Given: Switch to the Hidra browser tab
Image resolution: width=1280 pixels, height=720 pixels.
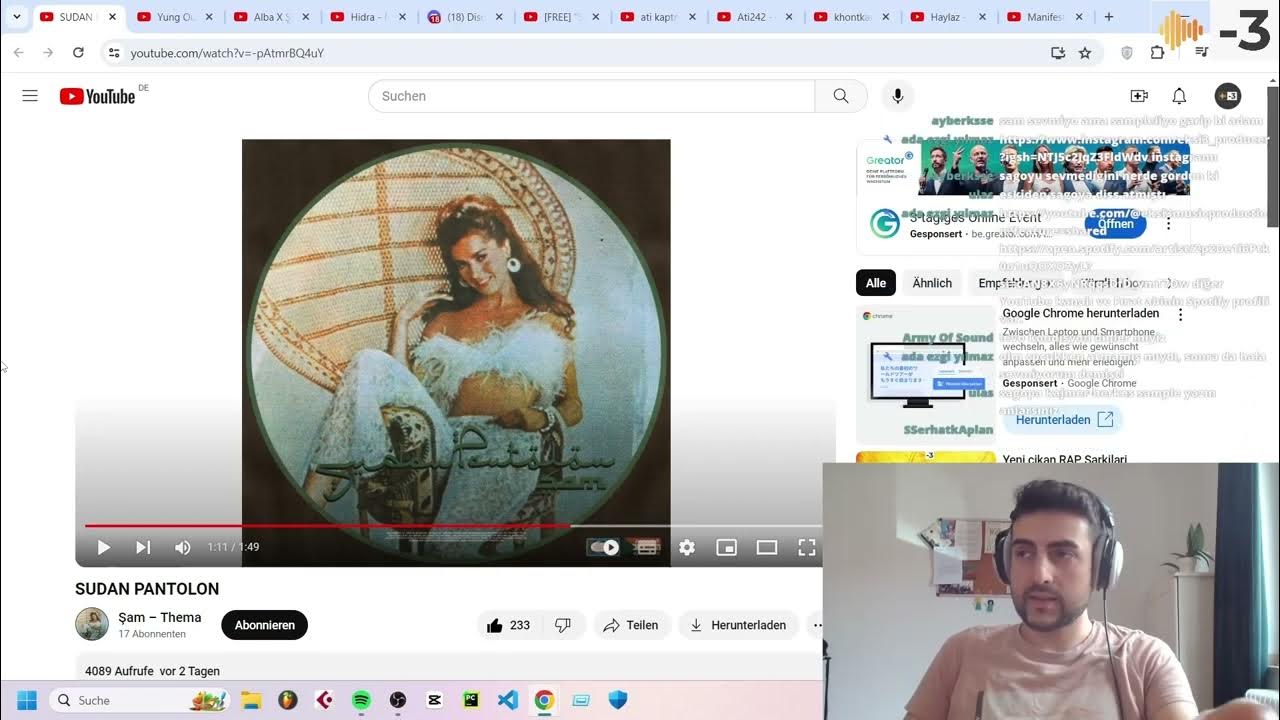Looking at the screenshot, I should 368,17.
